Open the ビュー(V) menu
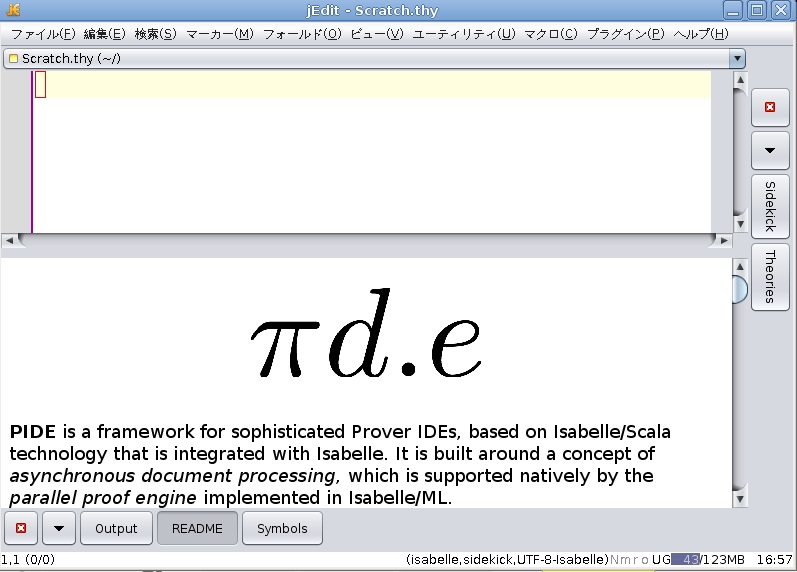 click(x=377, y=34)
